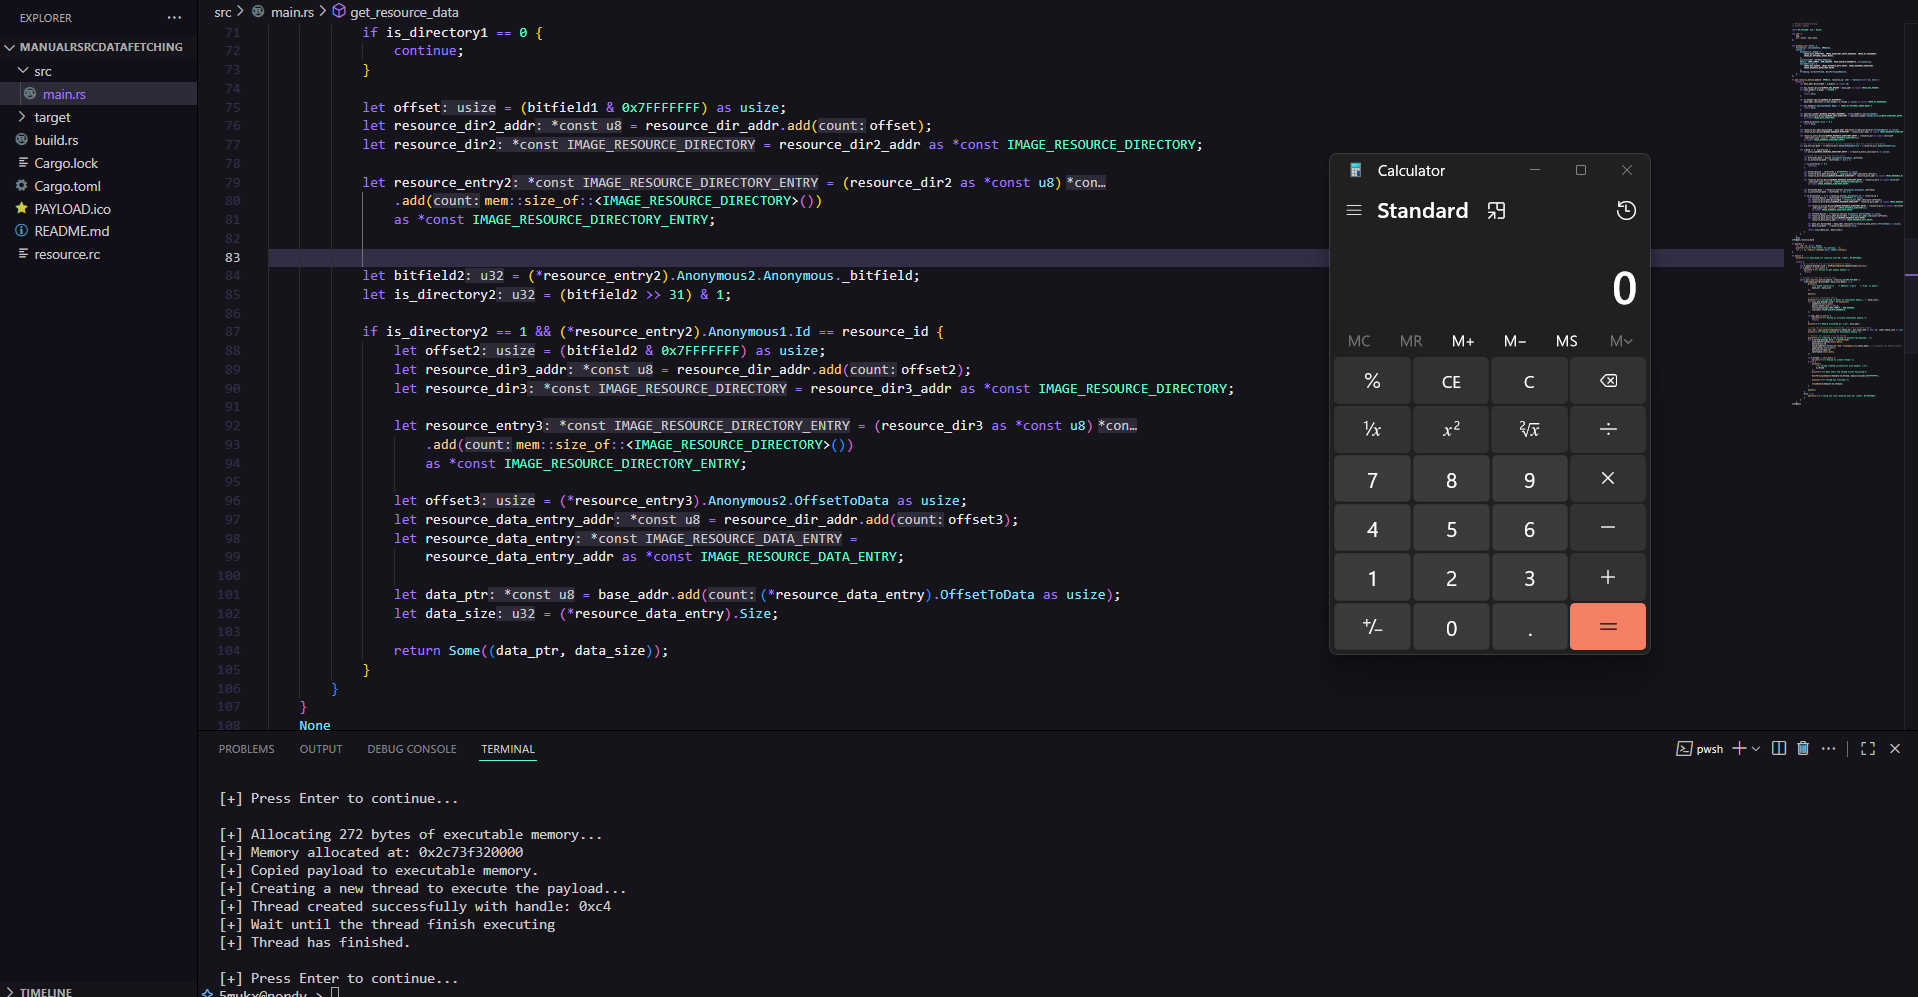Open main.rs in the Explorer tree
The image size is (1918, 997).
(x=98, y=94)
